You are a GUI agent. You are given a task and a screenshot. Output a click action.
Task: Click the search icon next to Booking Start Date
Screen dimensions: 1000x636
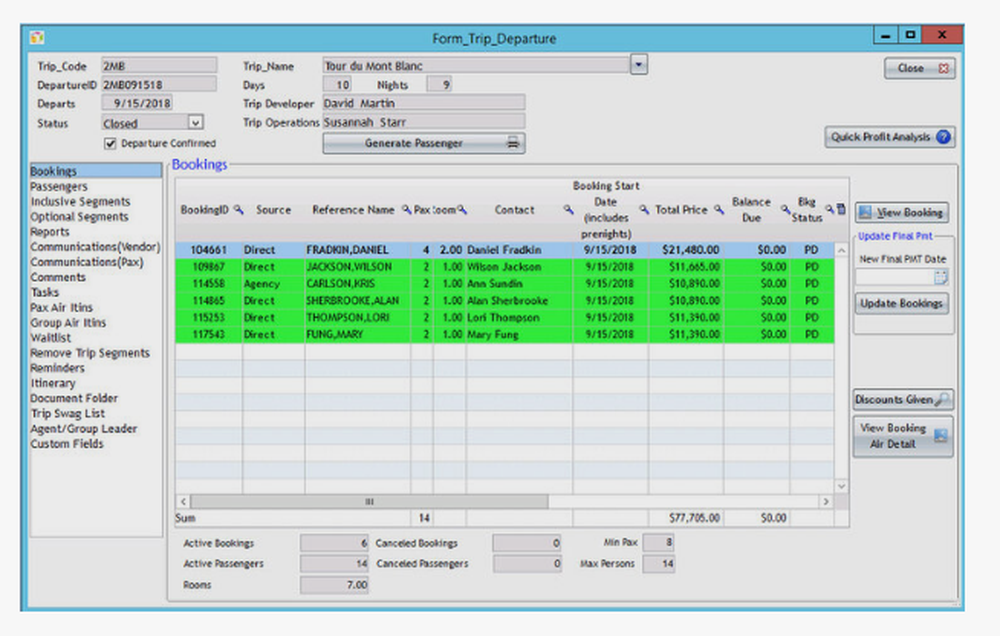coord(644,209)
